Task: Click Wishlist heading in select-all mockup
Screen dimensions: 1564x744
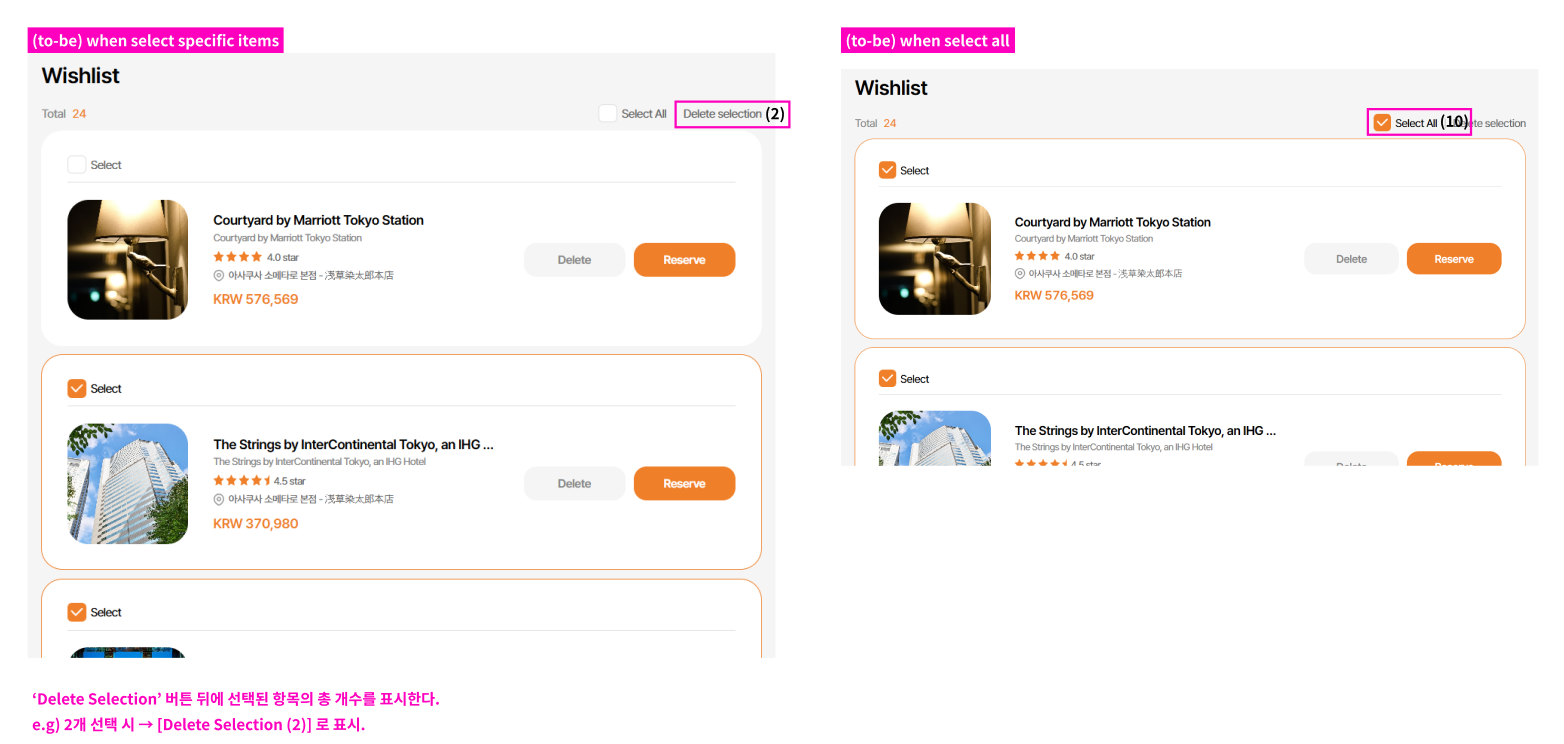Action: tap(891, 88)
